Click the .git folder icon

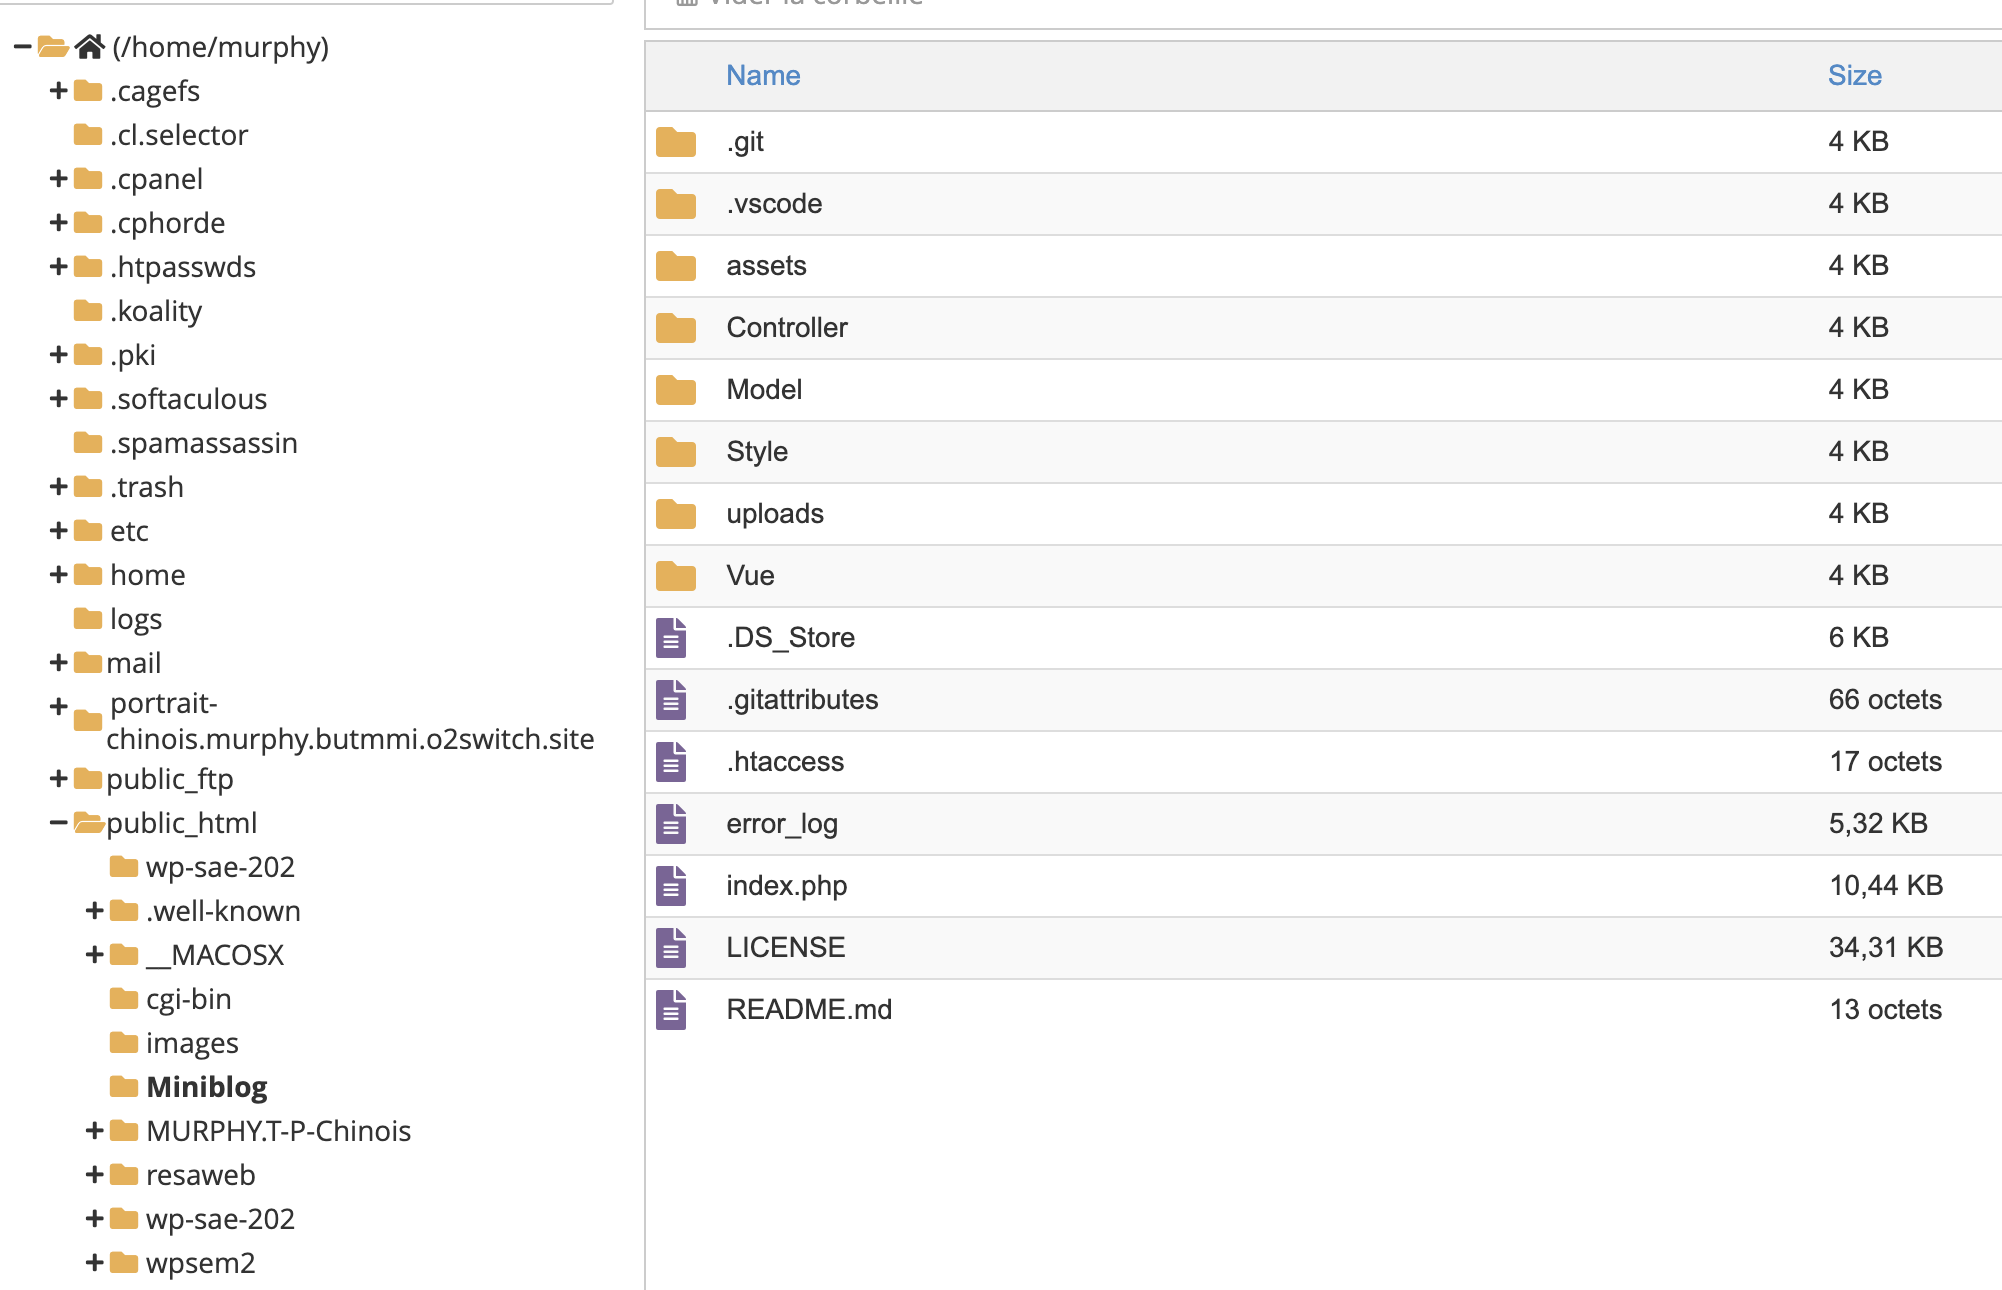[x=676, y=142]
